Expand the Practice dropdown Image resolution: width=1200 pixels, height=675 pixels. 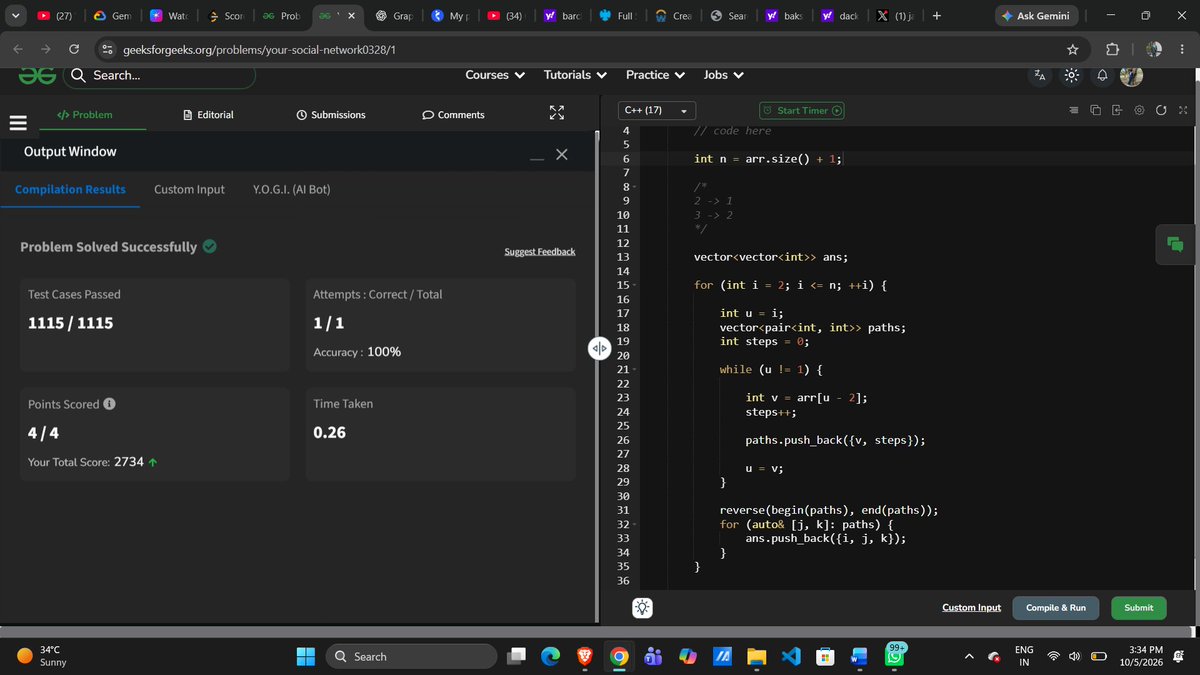coord(655,75)
